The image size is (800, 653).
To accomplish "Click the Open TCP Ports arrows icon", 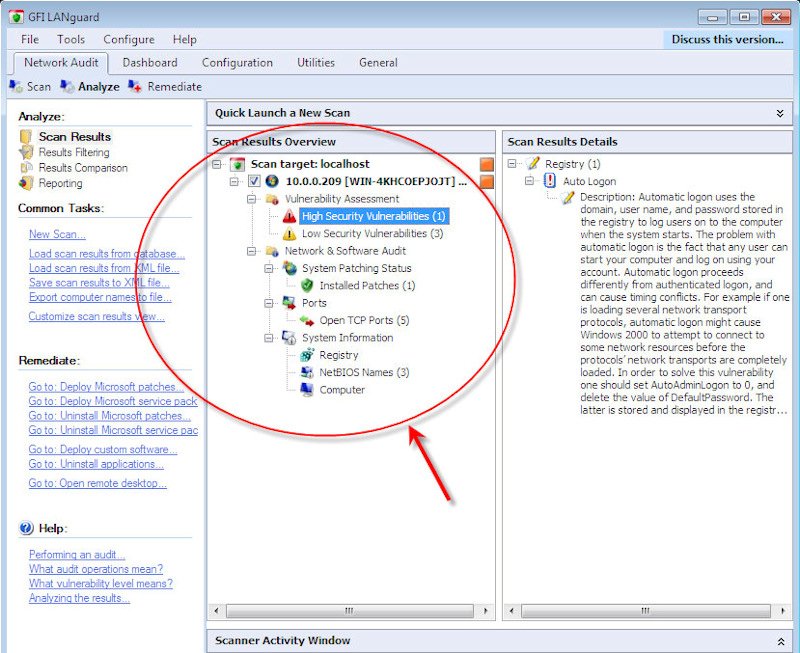I will 307,320.
